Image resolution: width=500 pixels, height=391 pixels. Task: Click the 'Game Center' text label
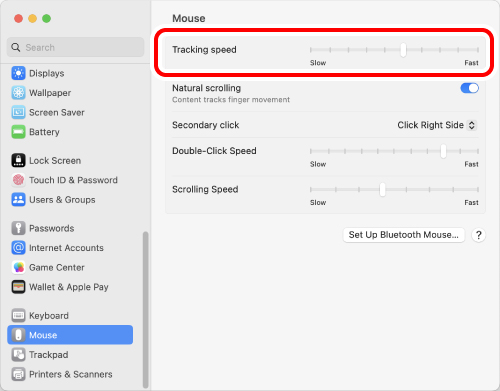tap(57, 267)
